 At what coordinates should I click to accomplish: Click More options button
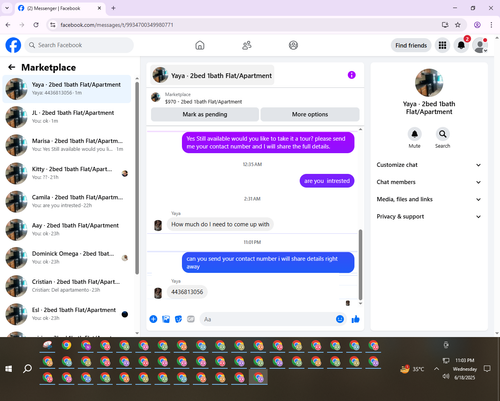click(310, 114)
